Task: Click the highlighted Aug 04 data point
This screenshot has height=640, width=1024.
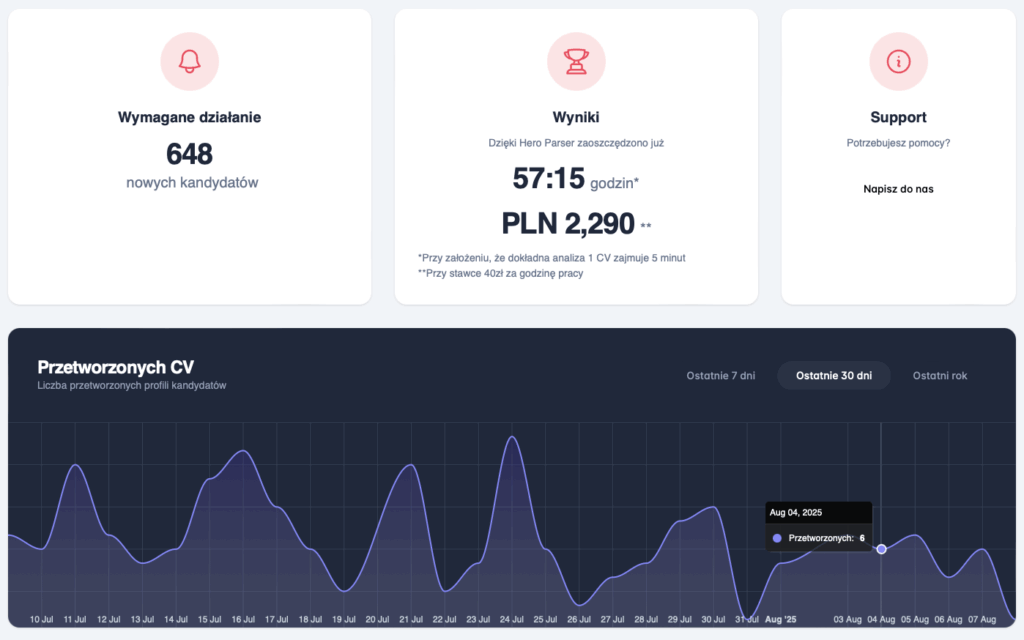Action: tap(881, 548)
